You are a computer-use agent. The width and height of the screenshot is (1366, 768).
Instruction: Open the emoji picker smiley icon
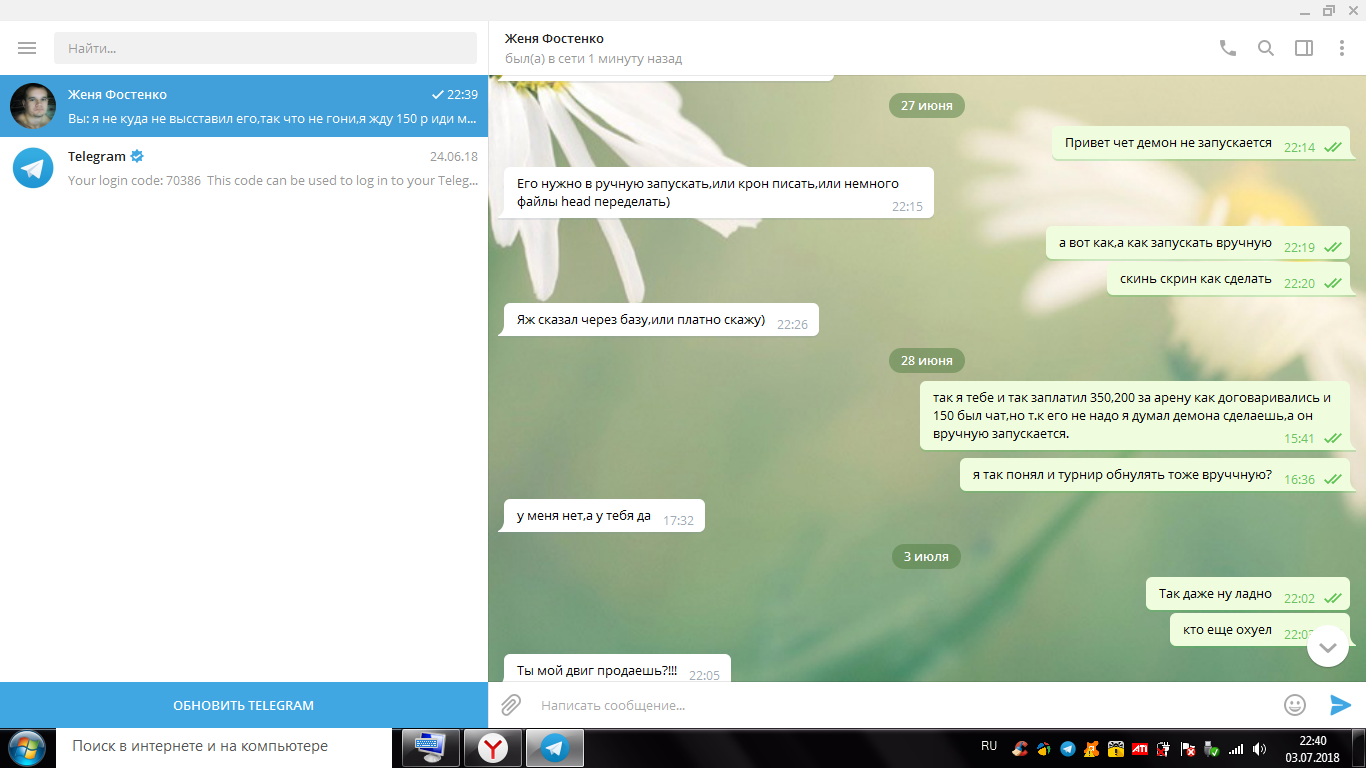pyautogui.click(x=1294, y=705)
